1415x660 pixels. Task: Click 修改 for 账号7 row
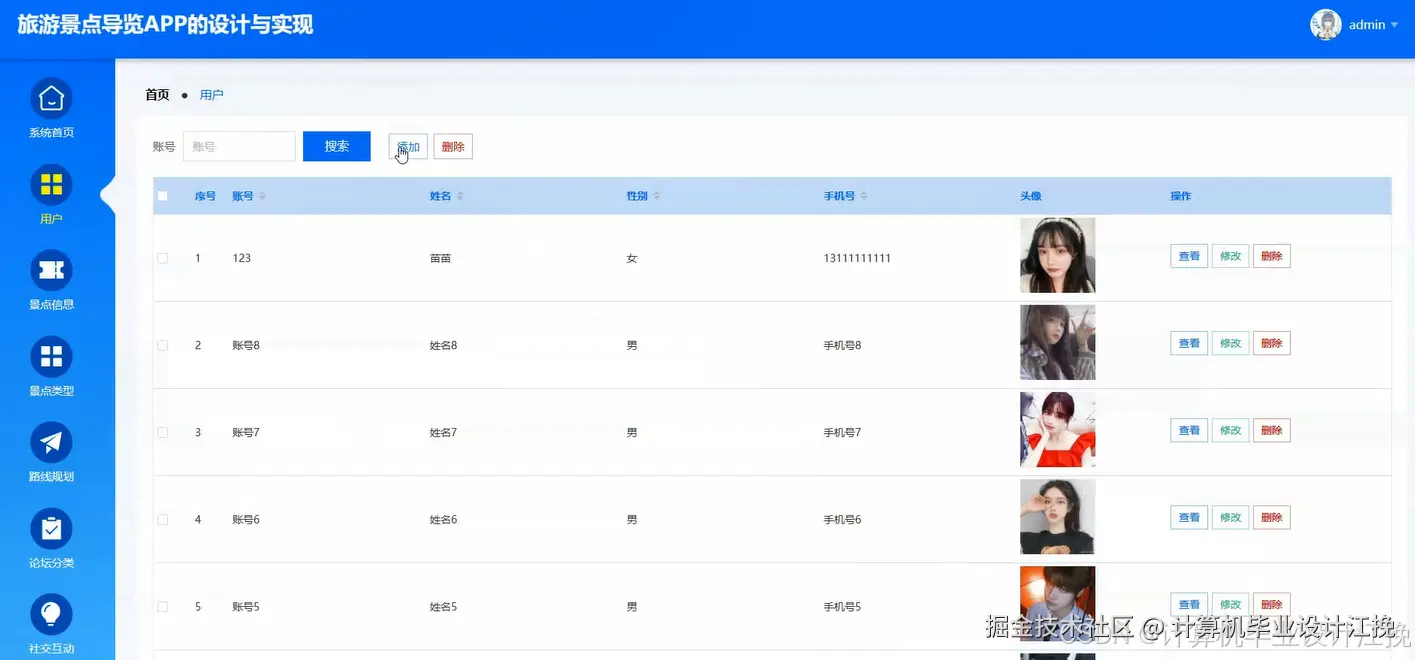tap(1230, 431)
